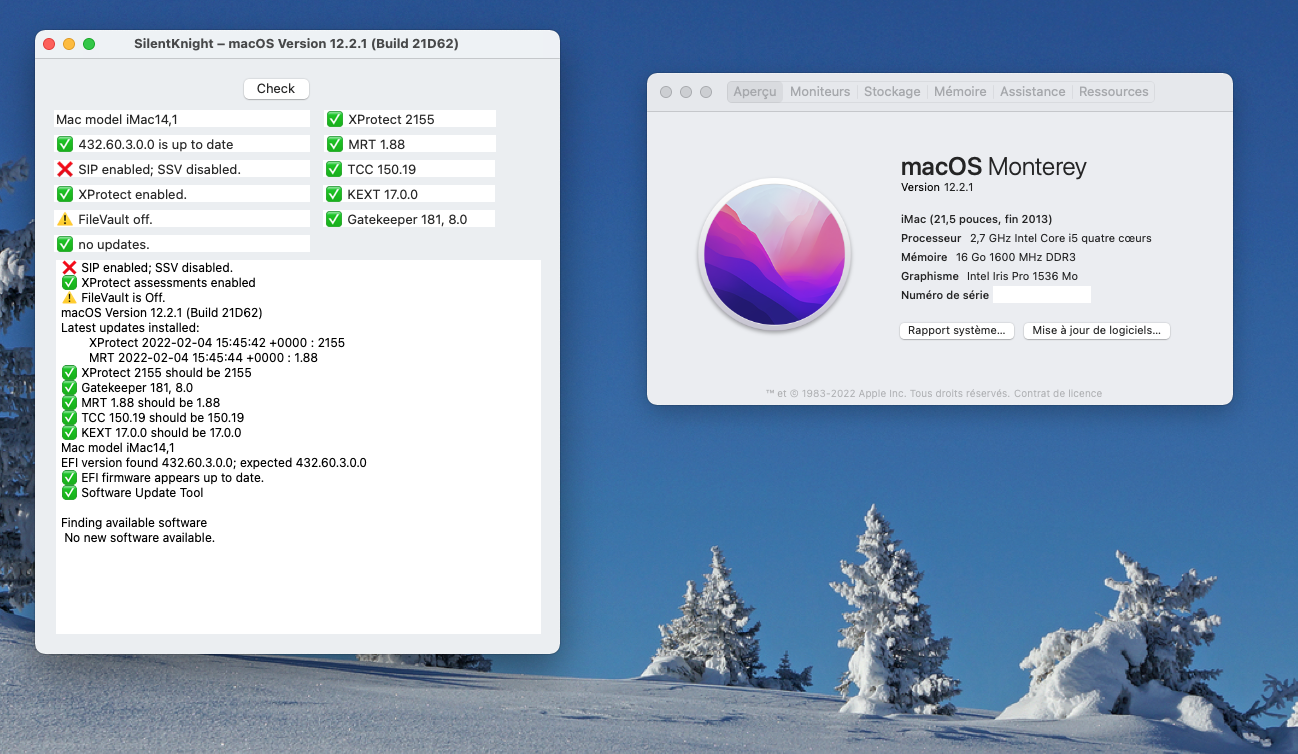Click 'Mise à jour de logiciels…' button
Image resolution: width=1298 pixels, height=754 pixels.
click(x=1097, y=330)
